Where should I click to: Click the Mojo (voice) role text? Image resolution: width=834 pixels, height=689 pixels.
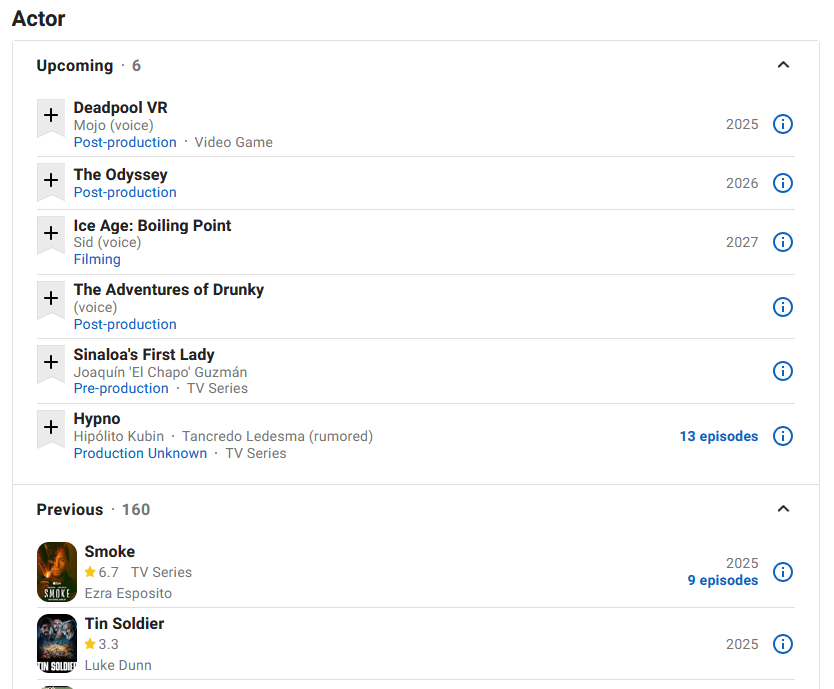coord(113,125)
